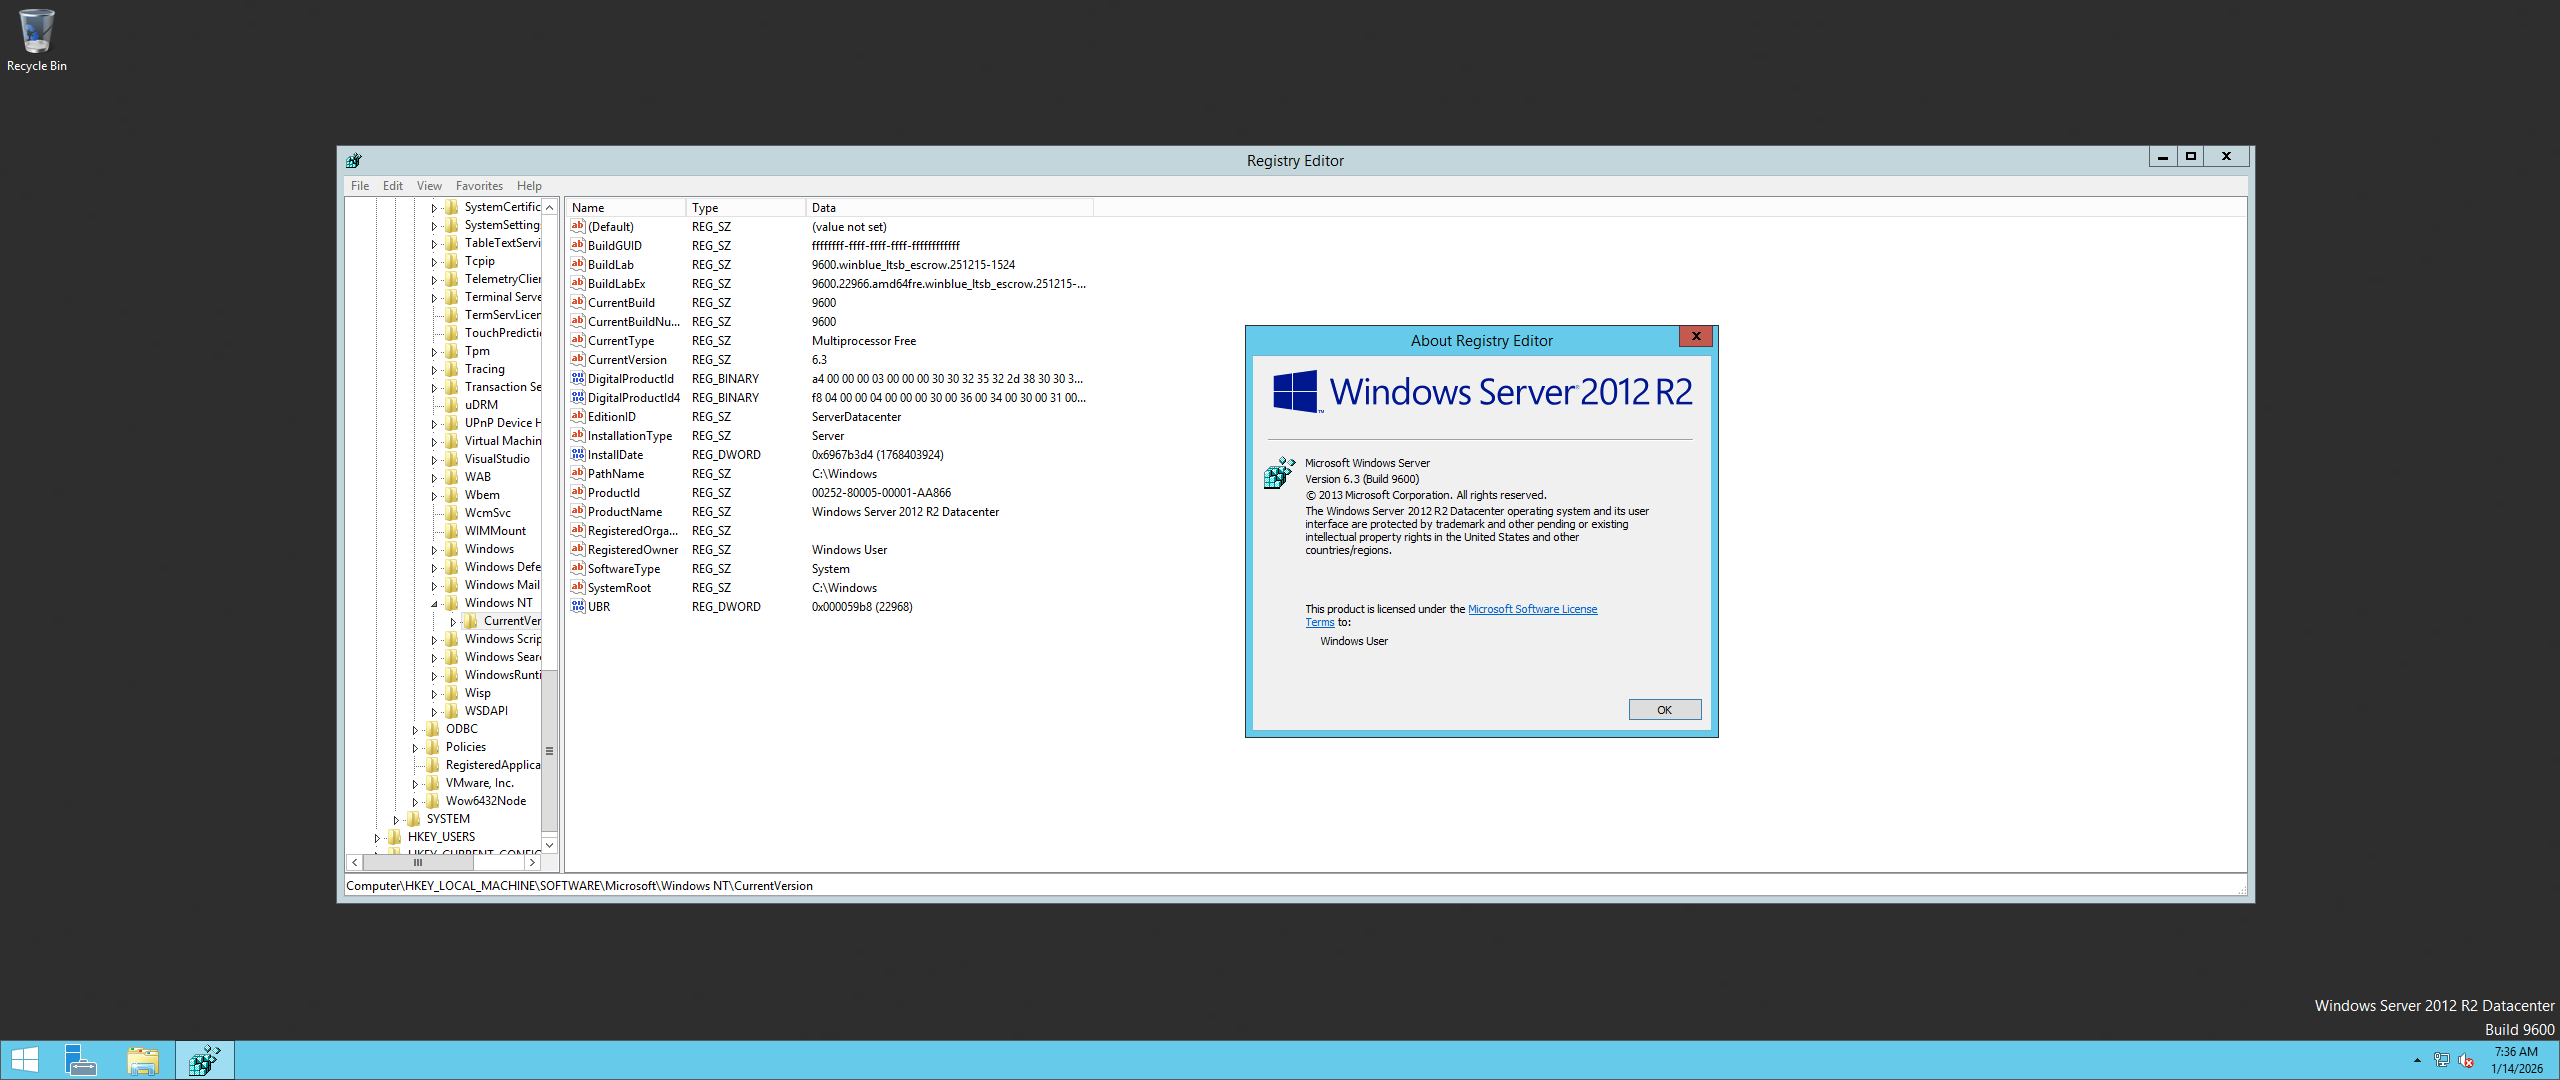Select the DigitalProductId binary value icon
The width and height of the screenshot is (2560, 1080).
click(x=577, y=379)
